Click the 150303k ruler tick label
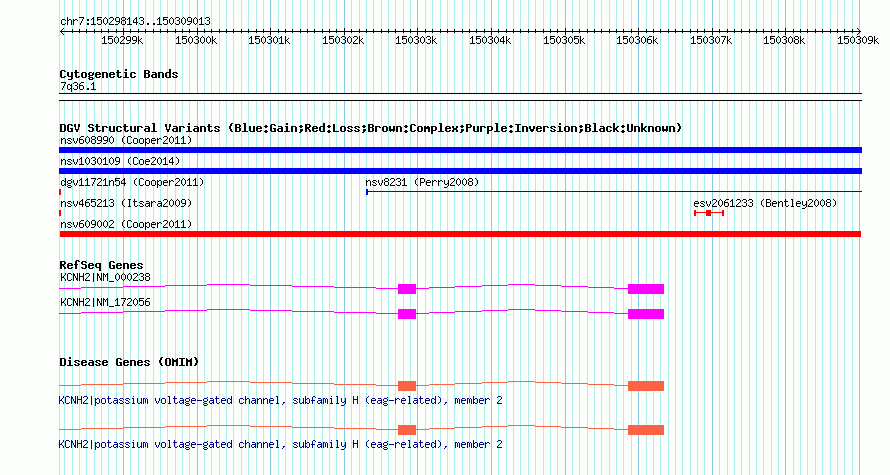This screenshot has height=475, width=890. pyautogui.click(x=416, y=40)
